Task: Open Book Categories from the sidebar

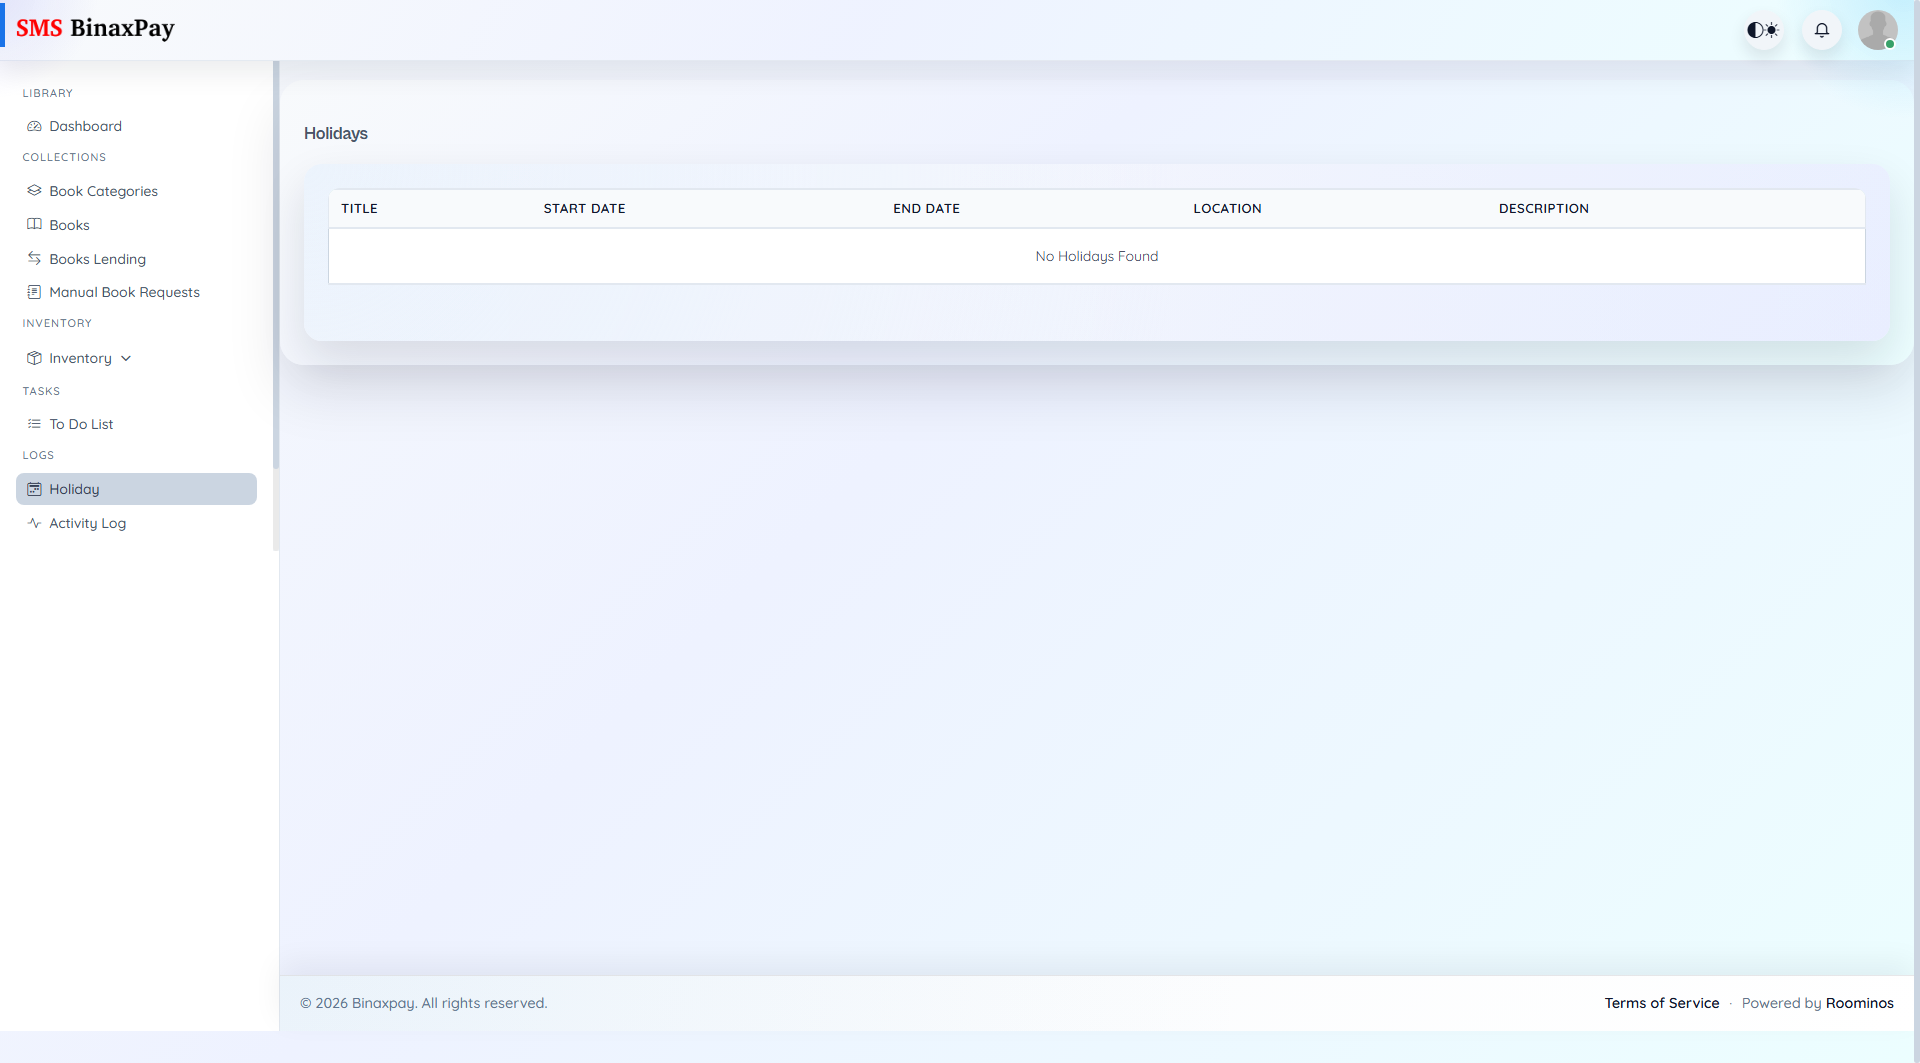Action: coord(103,191)
